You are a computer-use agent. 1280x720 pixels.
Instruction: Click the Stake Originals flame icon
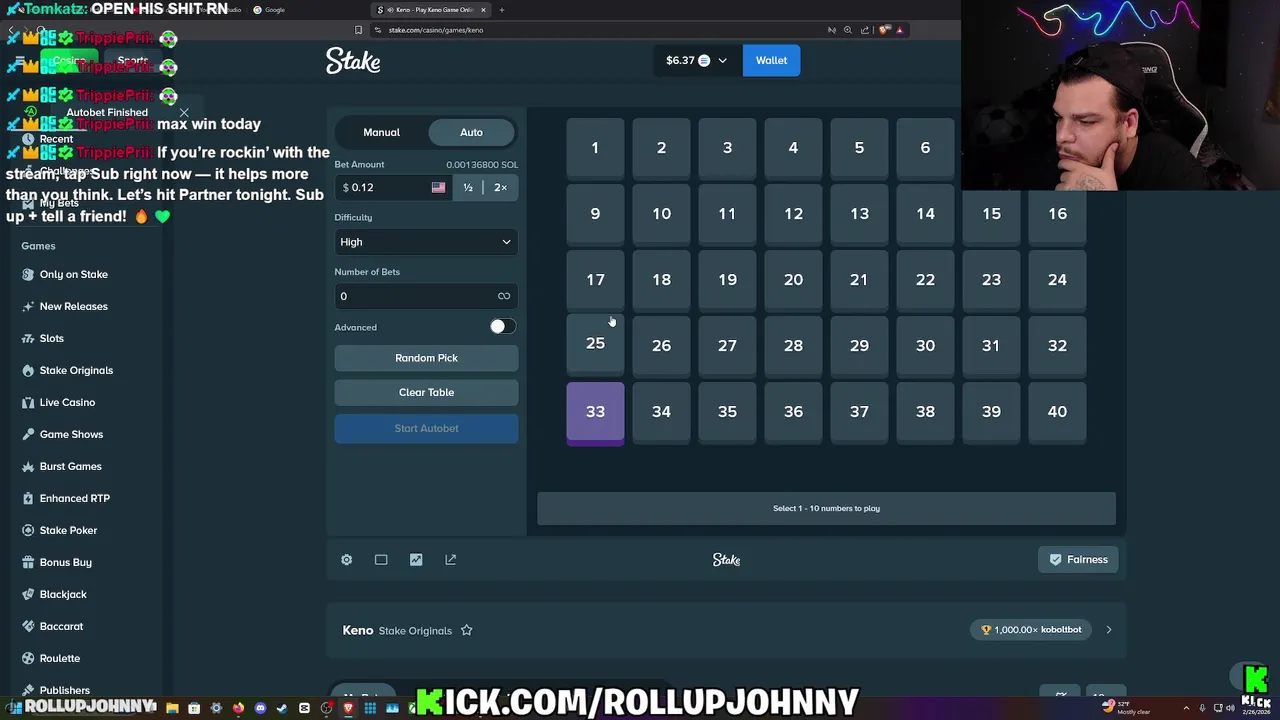28,370
